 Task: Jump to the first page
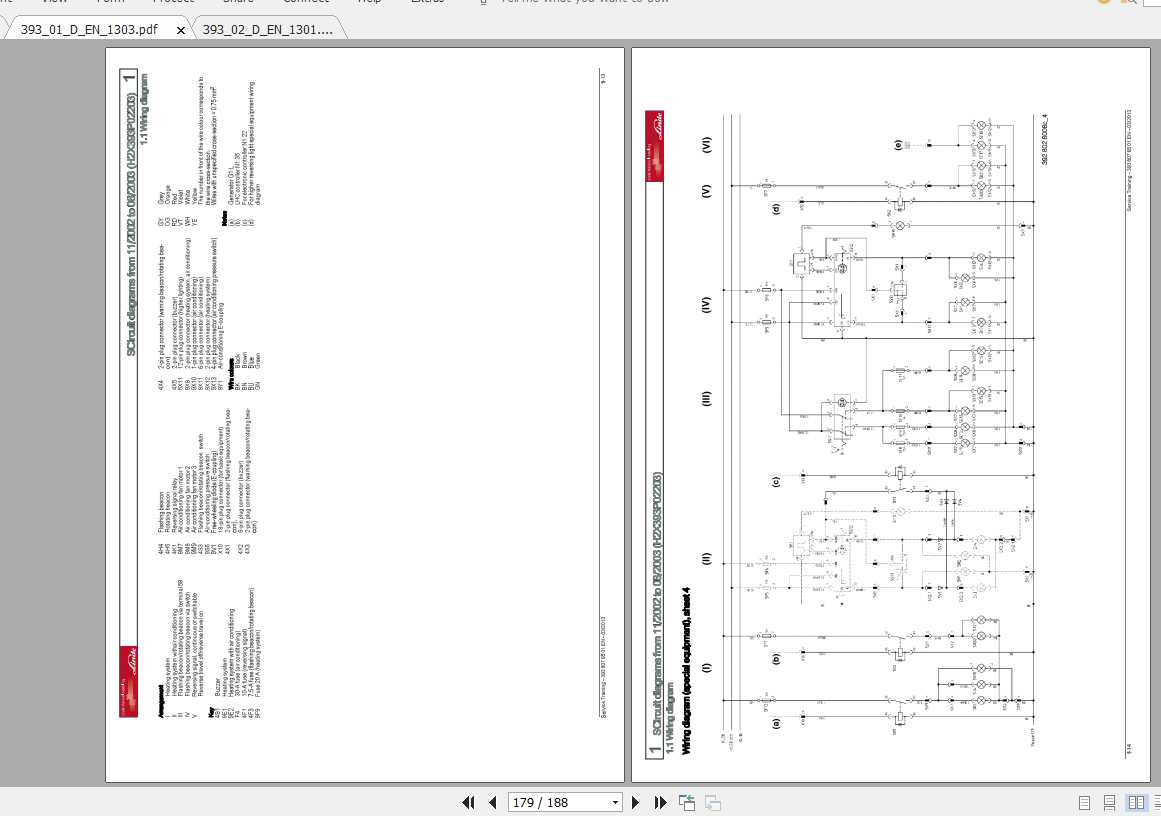469,803
